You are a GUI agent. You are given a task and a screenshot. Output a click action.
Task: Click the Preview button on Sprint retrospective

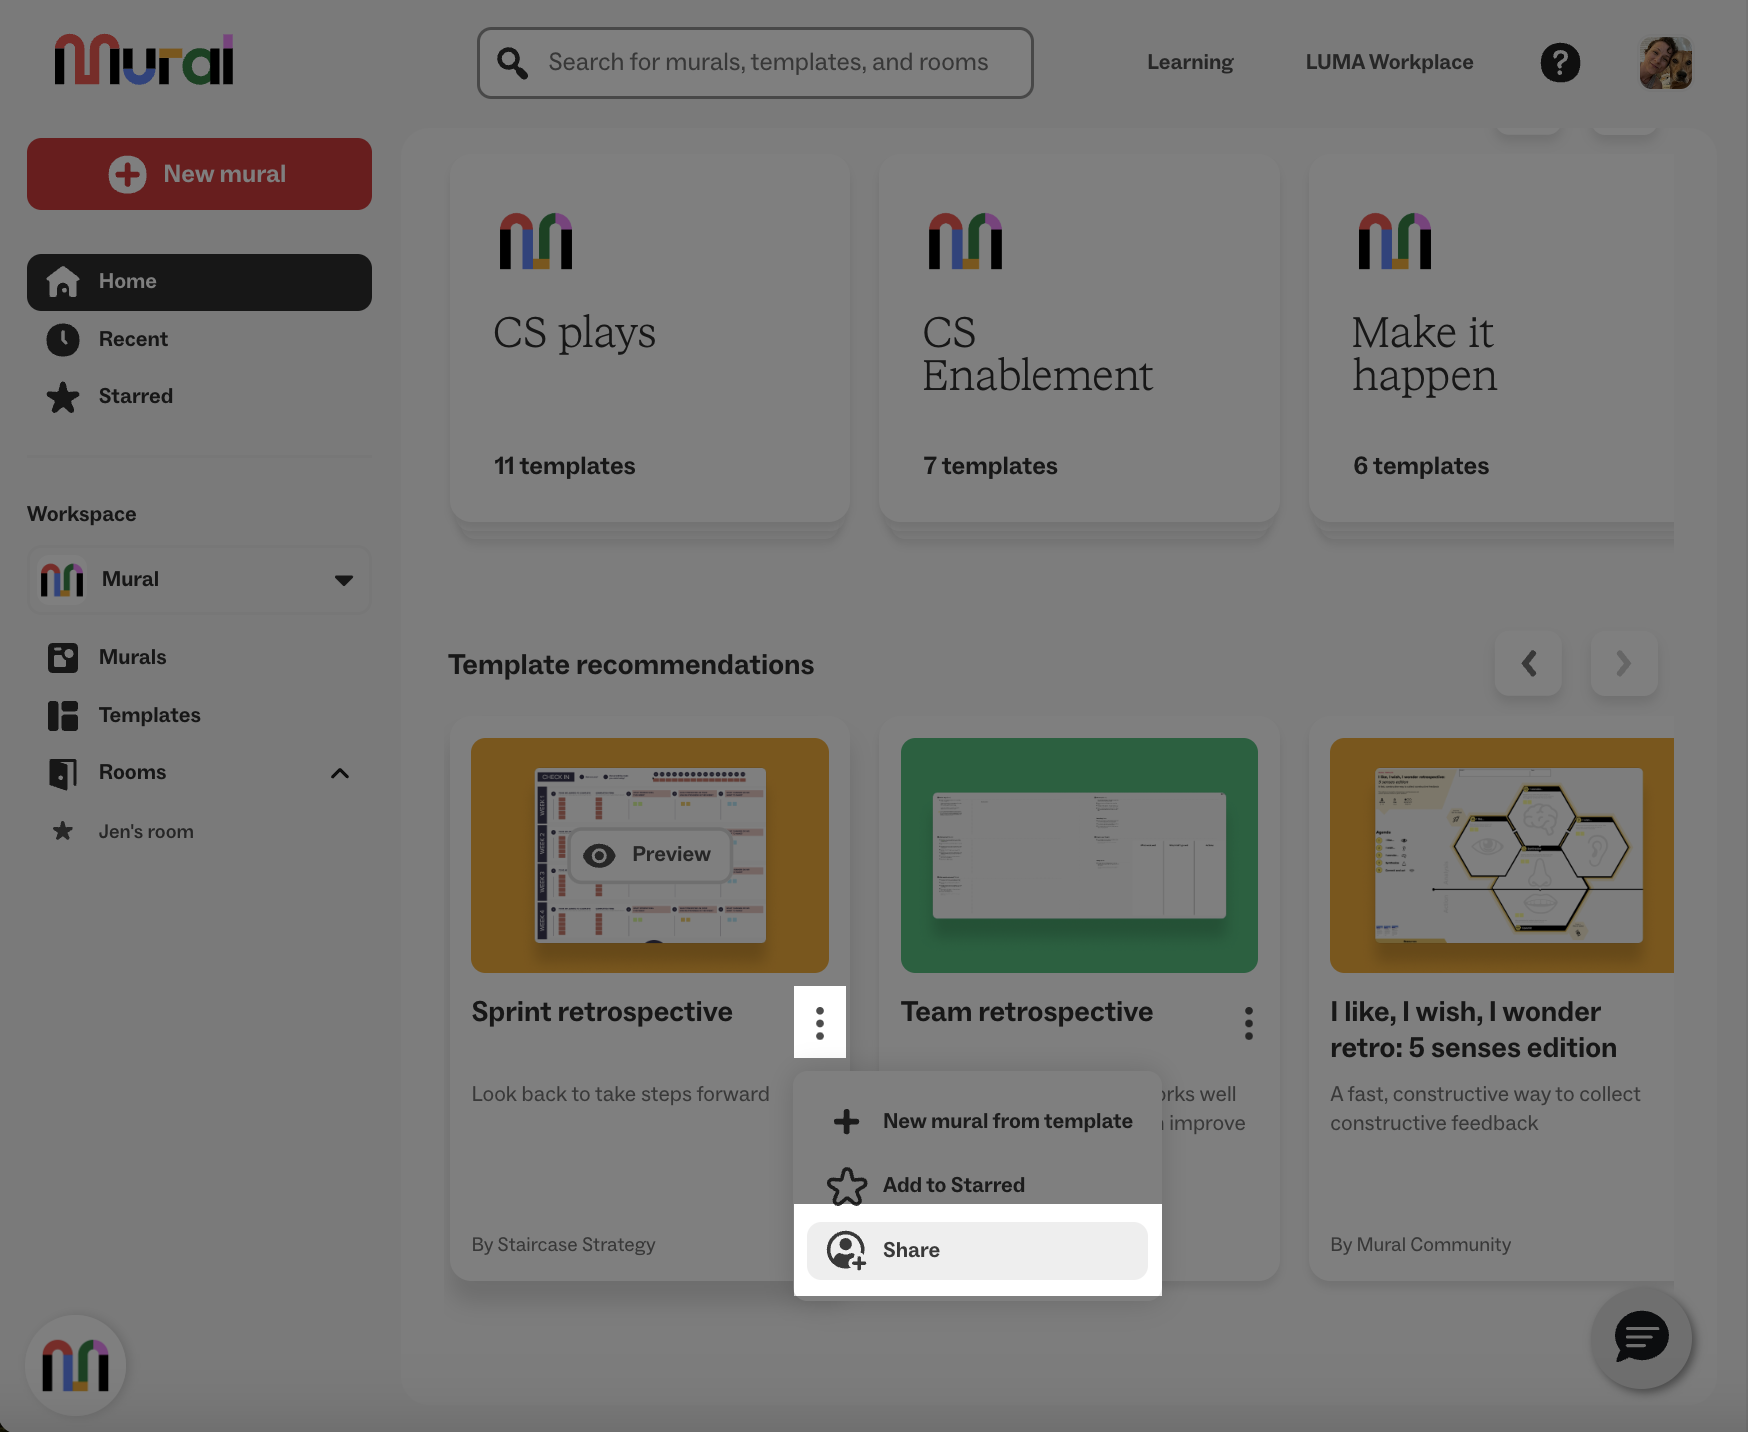(650, 855)
